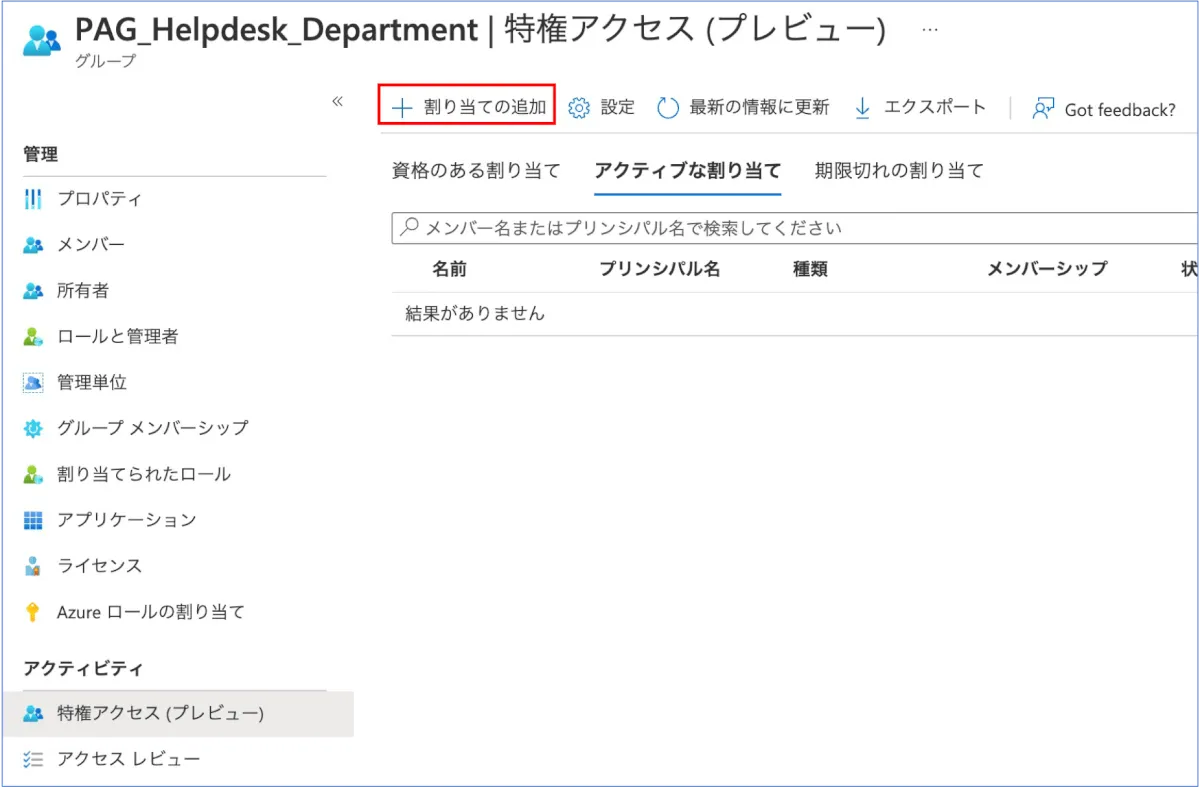
Task: Open 設定 via the gear icon
Action: coord(579,108)
